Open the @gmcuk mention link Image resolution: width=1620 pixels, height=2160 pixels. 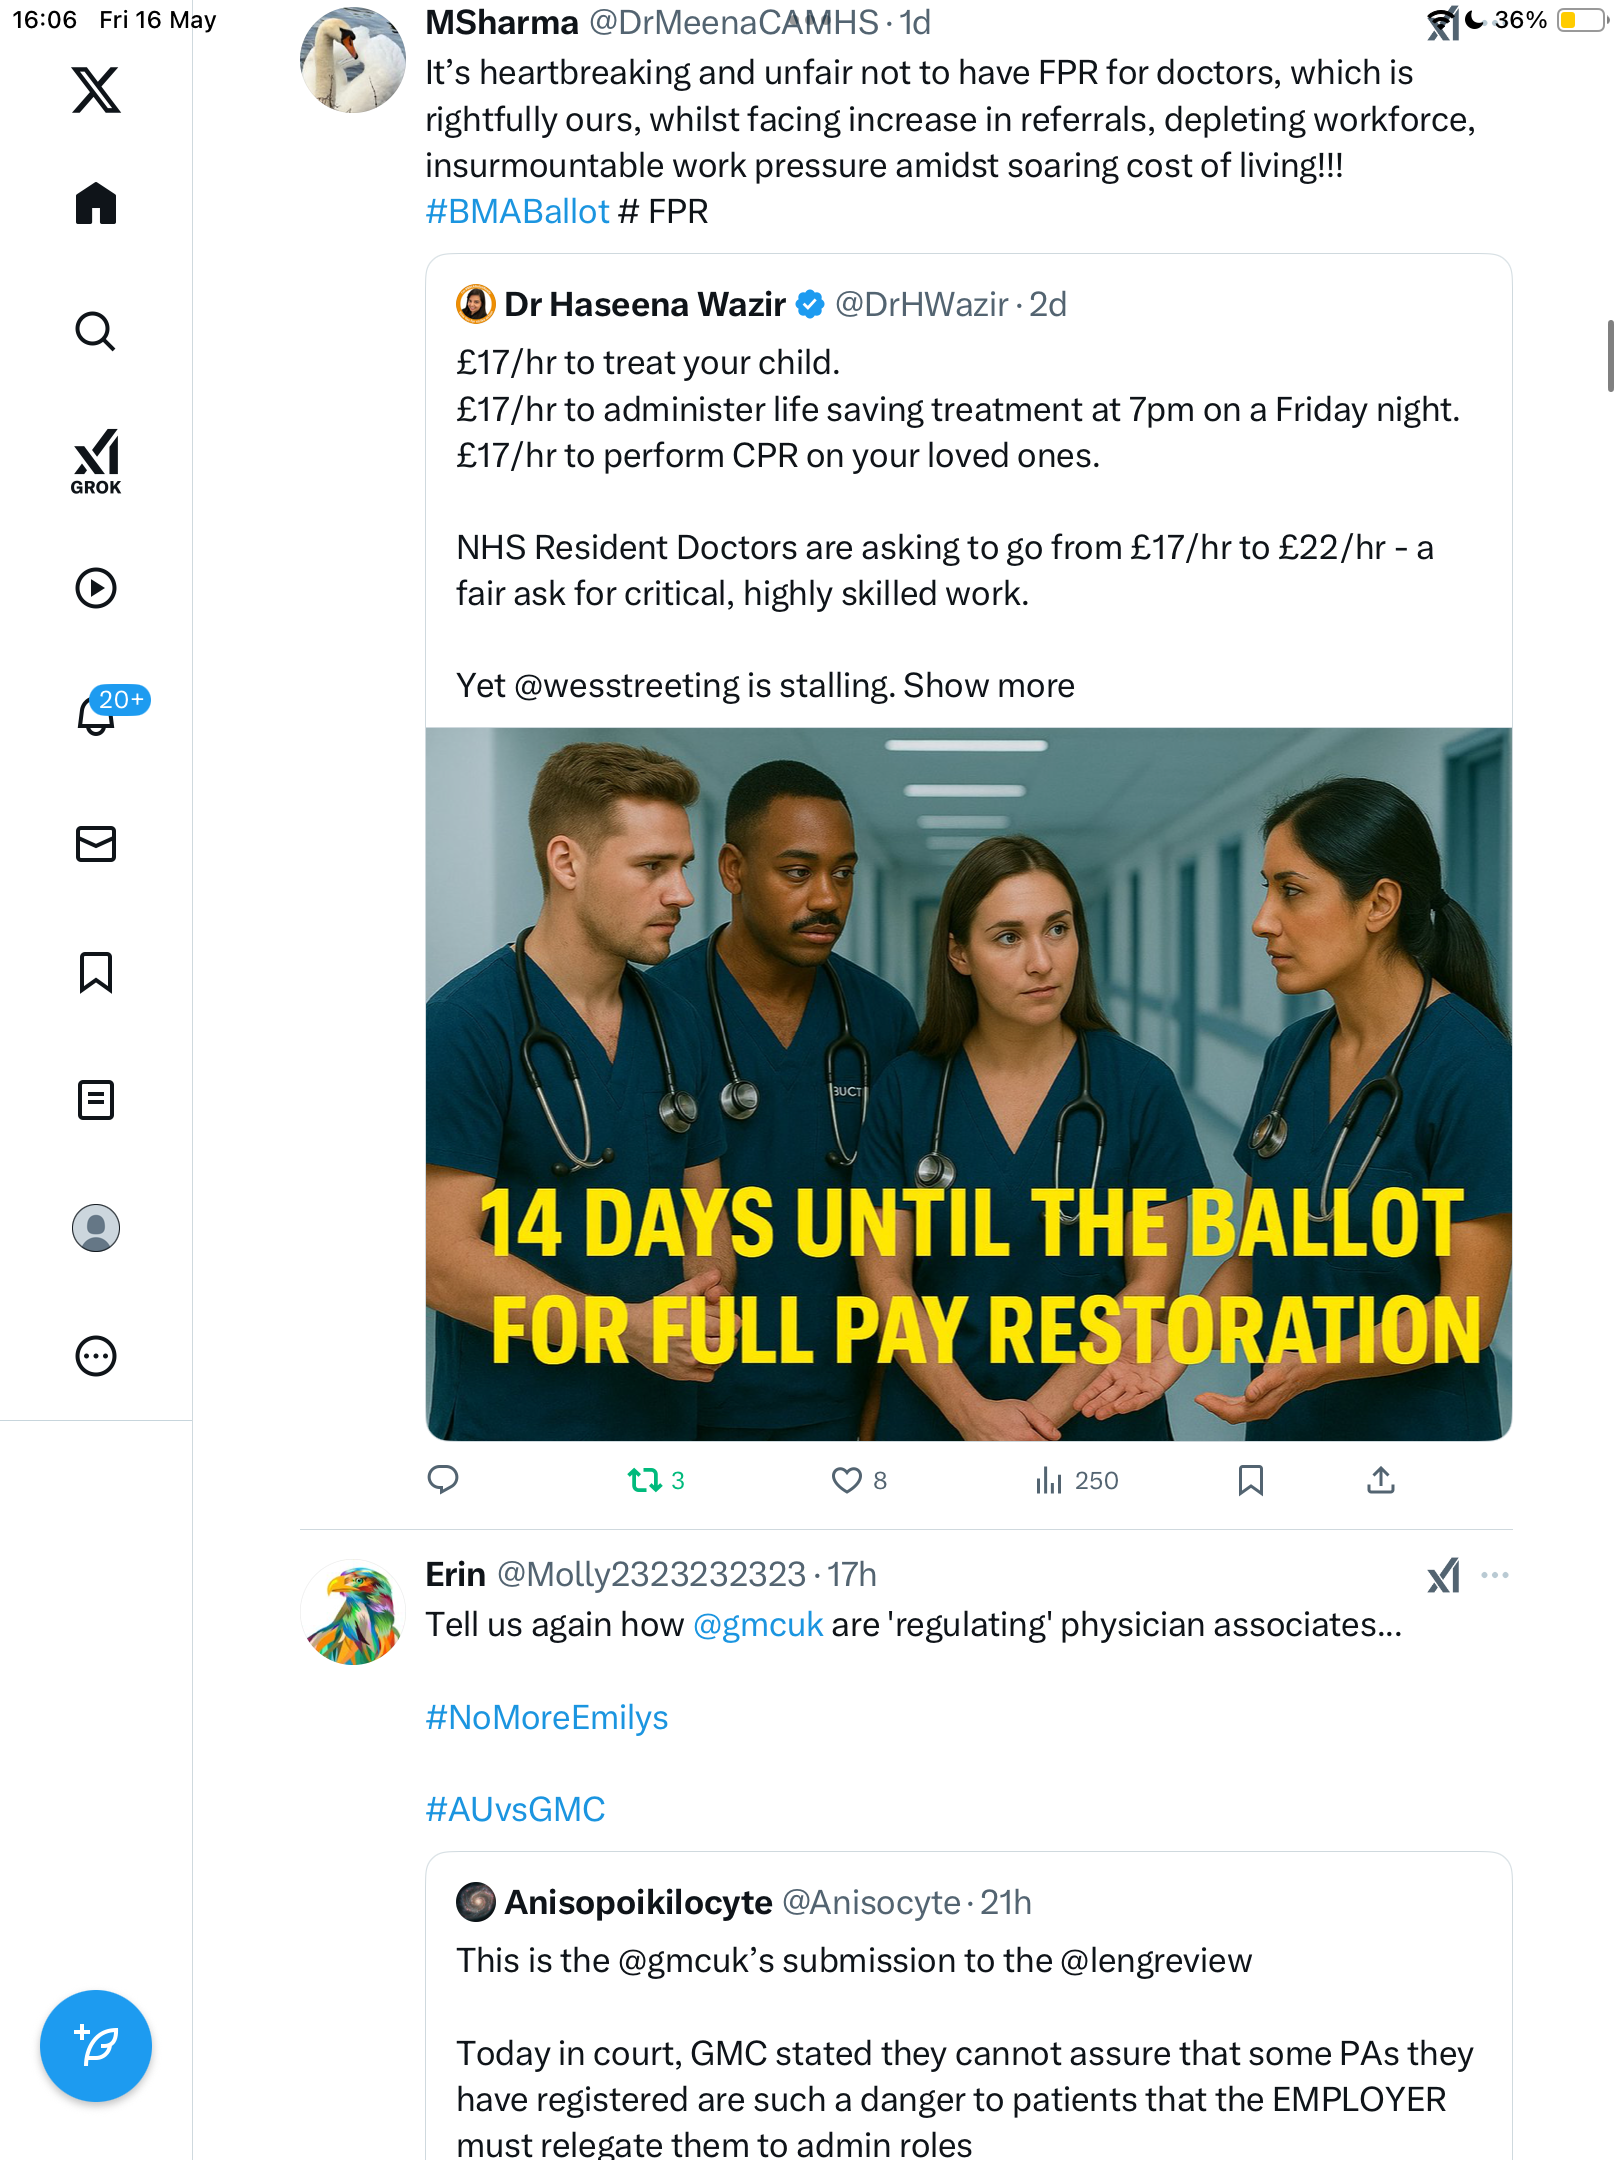[x=758, y=1625]
